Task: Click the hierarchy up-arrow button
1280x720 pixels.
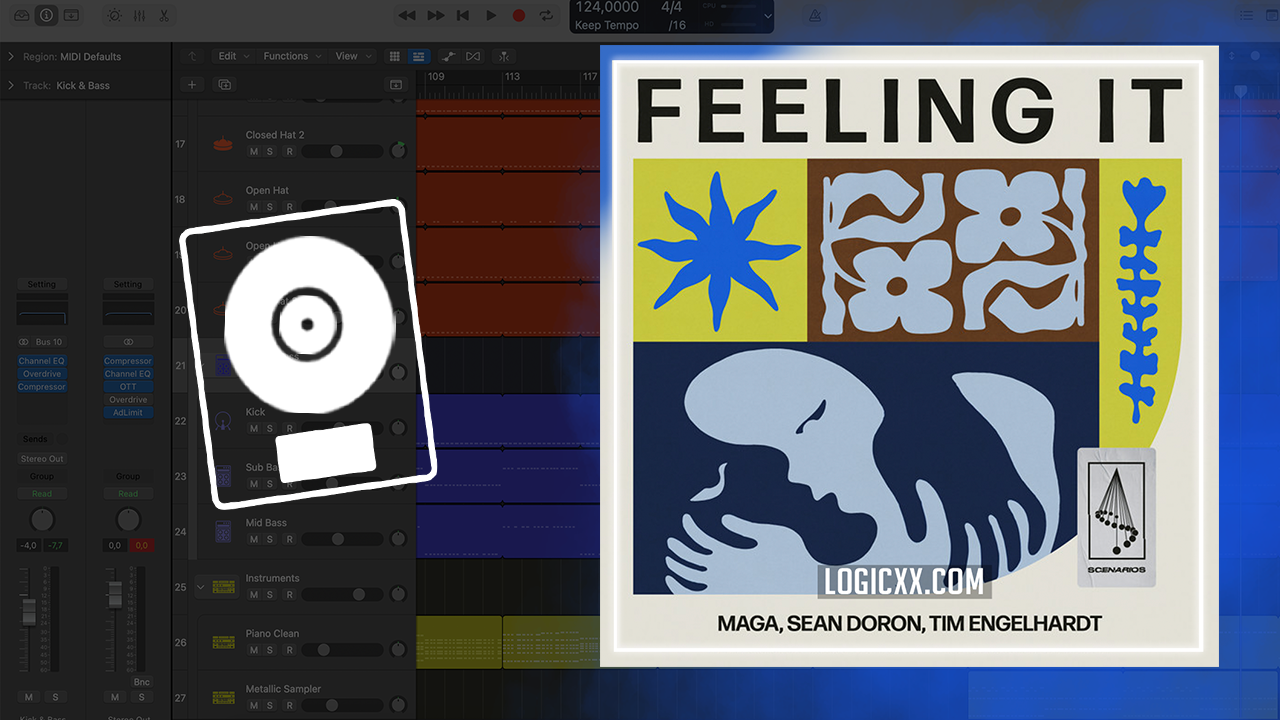Action: (x=192, y=56)
